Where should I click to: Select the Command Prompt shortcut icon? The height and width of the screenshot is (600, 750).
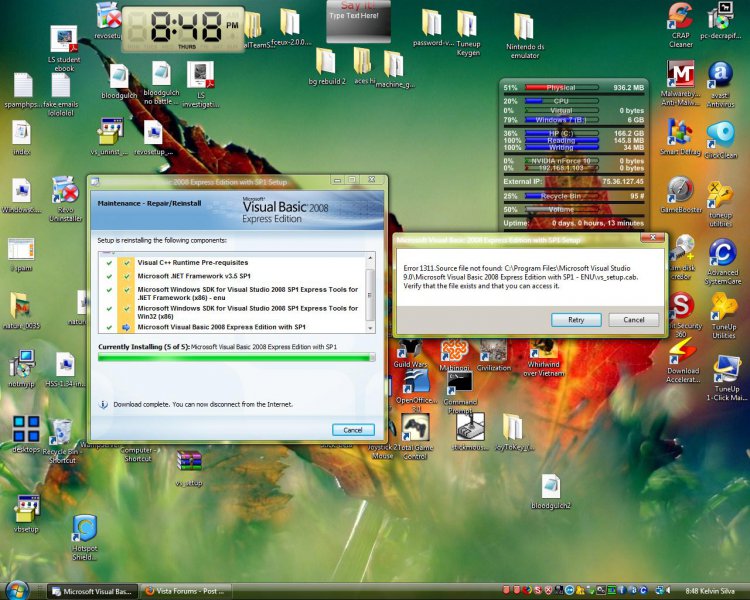point(460,392)
